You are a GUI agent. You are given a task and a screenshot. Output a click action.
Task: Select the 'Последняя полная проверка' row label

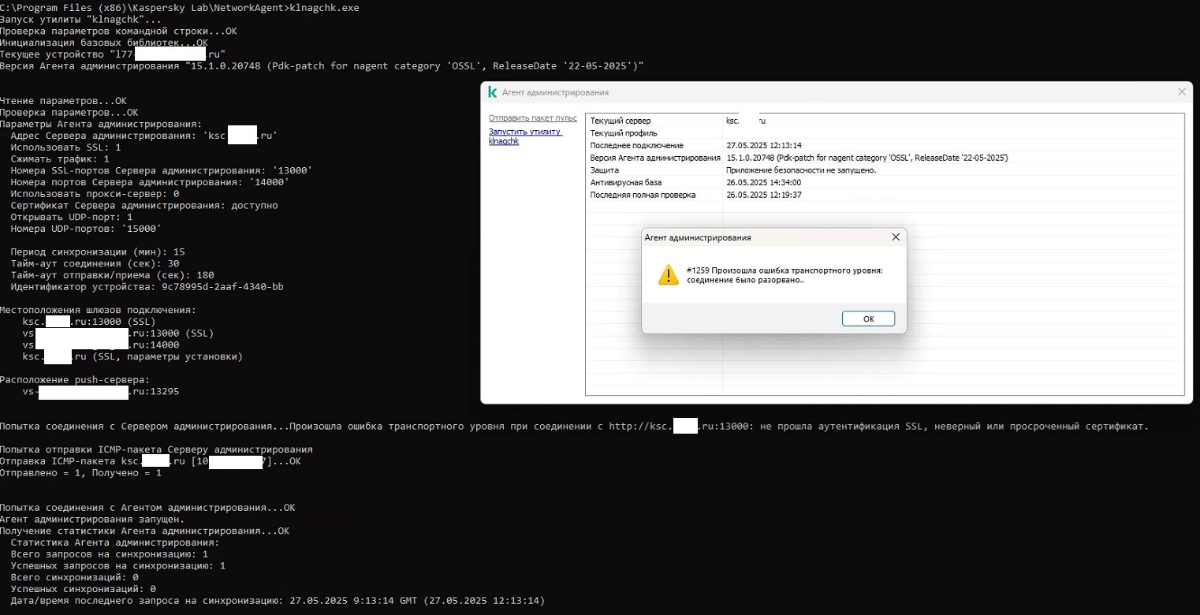641,194
